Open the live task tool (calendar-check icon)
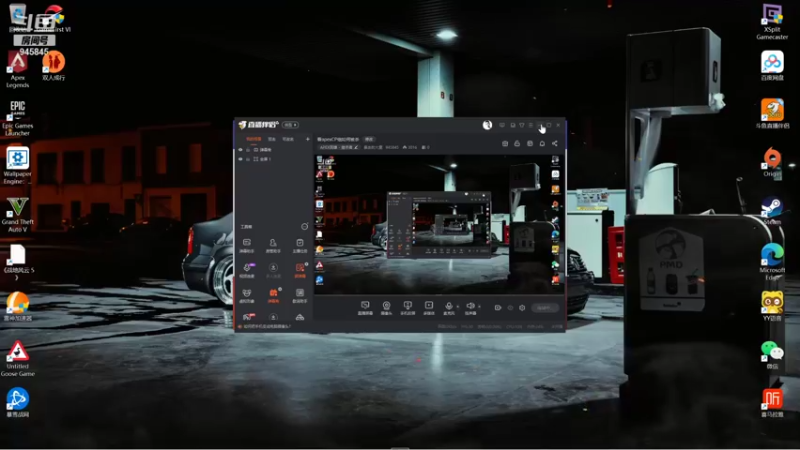The width and height of the screenshot is (800, 450). 300,245
